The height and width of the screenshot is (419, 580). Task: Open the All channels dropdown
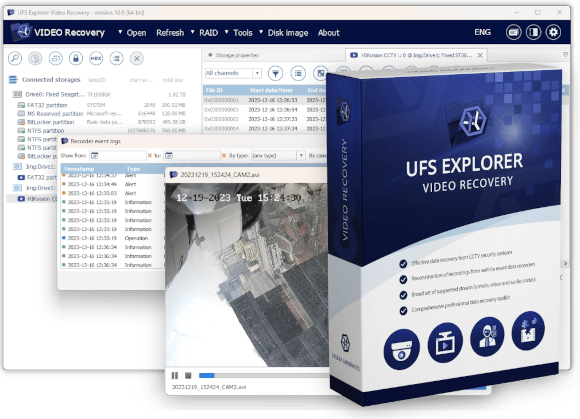[233, 73]
